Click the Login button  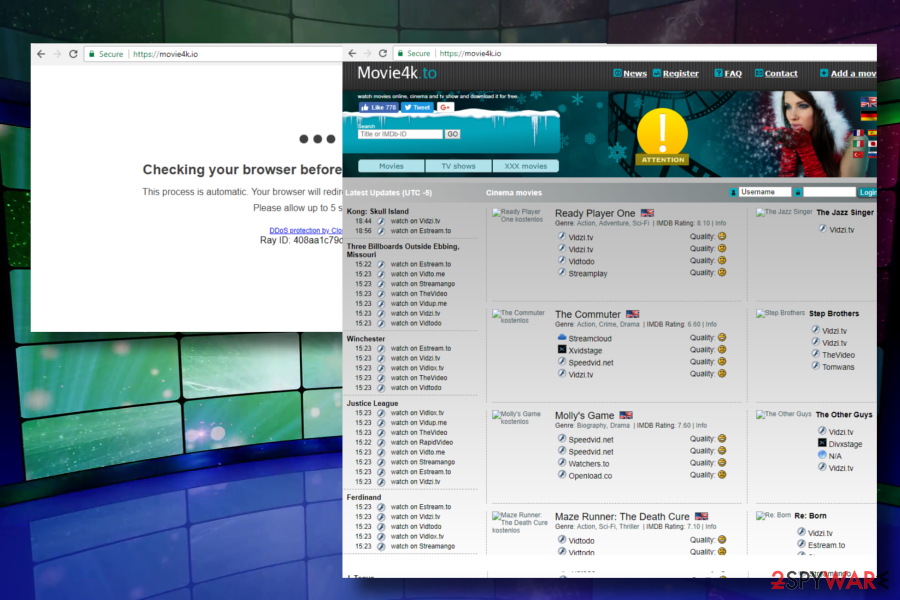[x=868, y=192]
